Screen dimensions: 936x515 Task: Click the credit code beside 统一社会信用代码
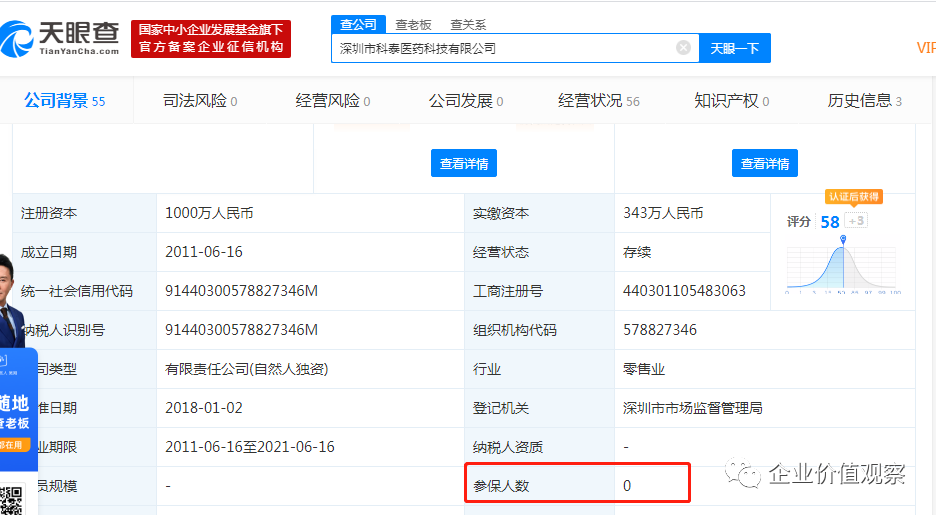tap(241, 291)
